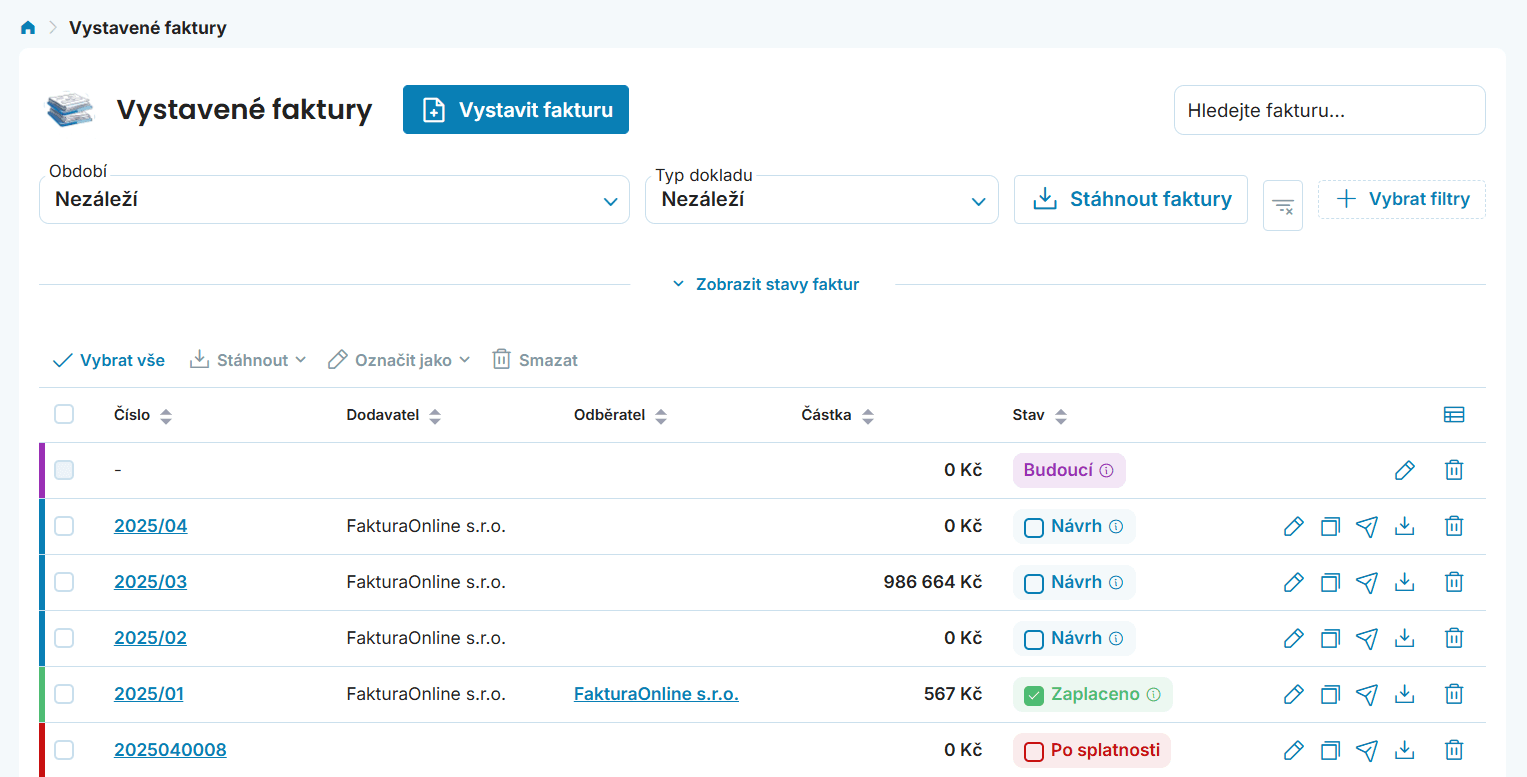Click Vybrat vše to select all
Screen dimensions: 1527x777
tap(108, 360)
